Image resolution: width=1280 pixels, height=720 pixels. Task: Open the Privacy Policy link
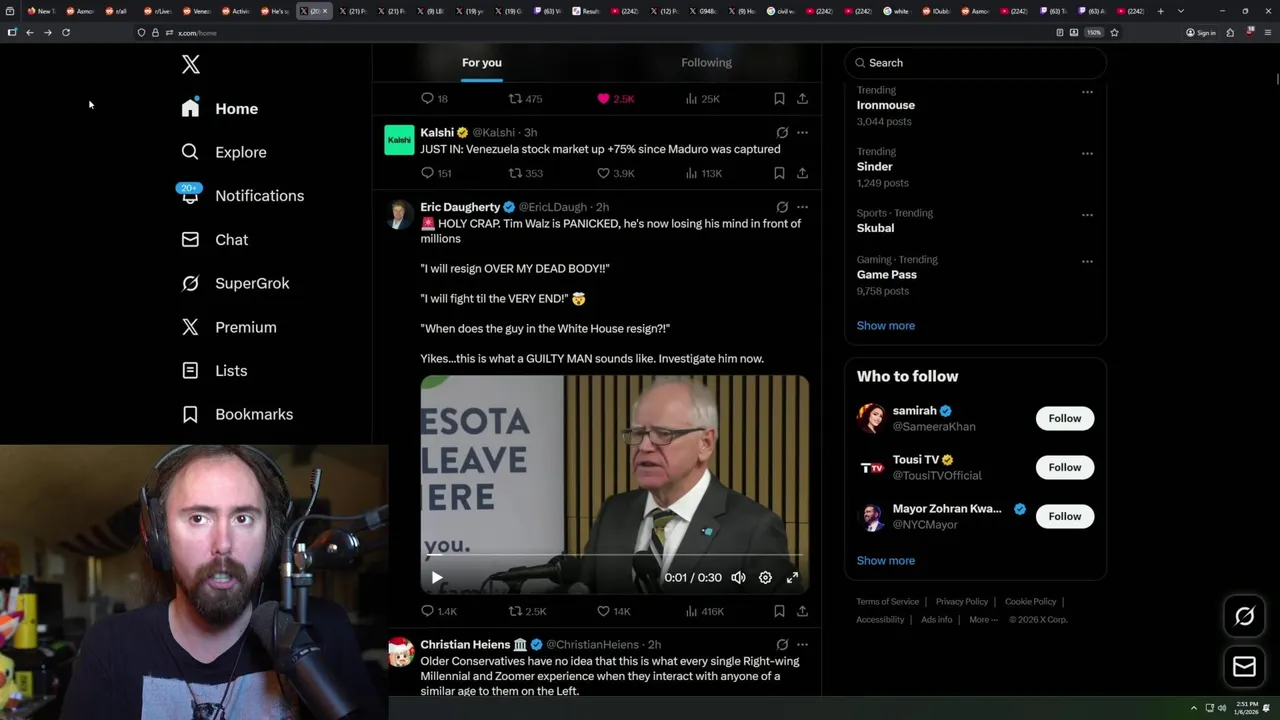tap(962, 602)
